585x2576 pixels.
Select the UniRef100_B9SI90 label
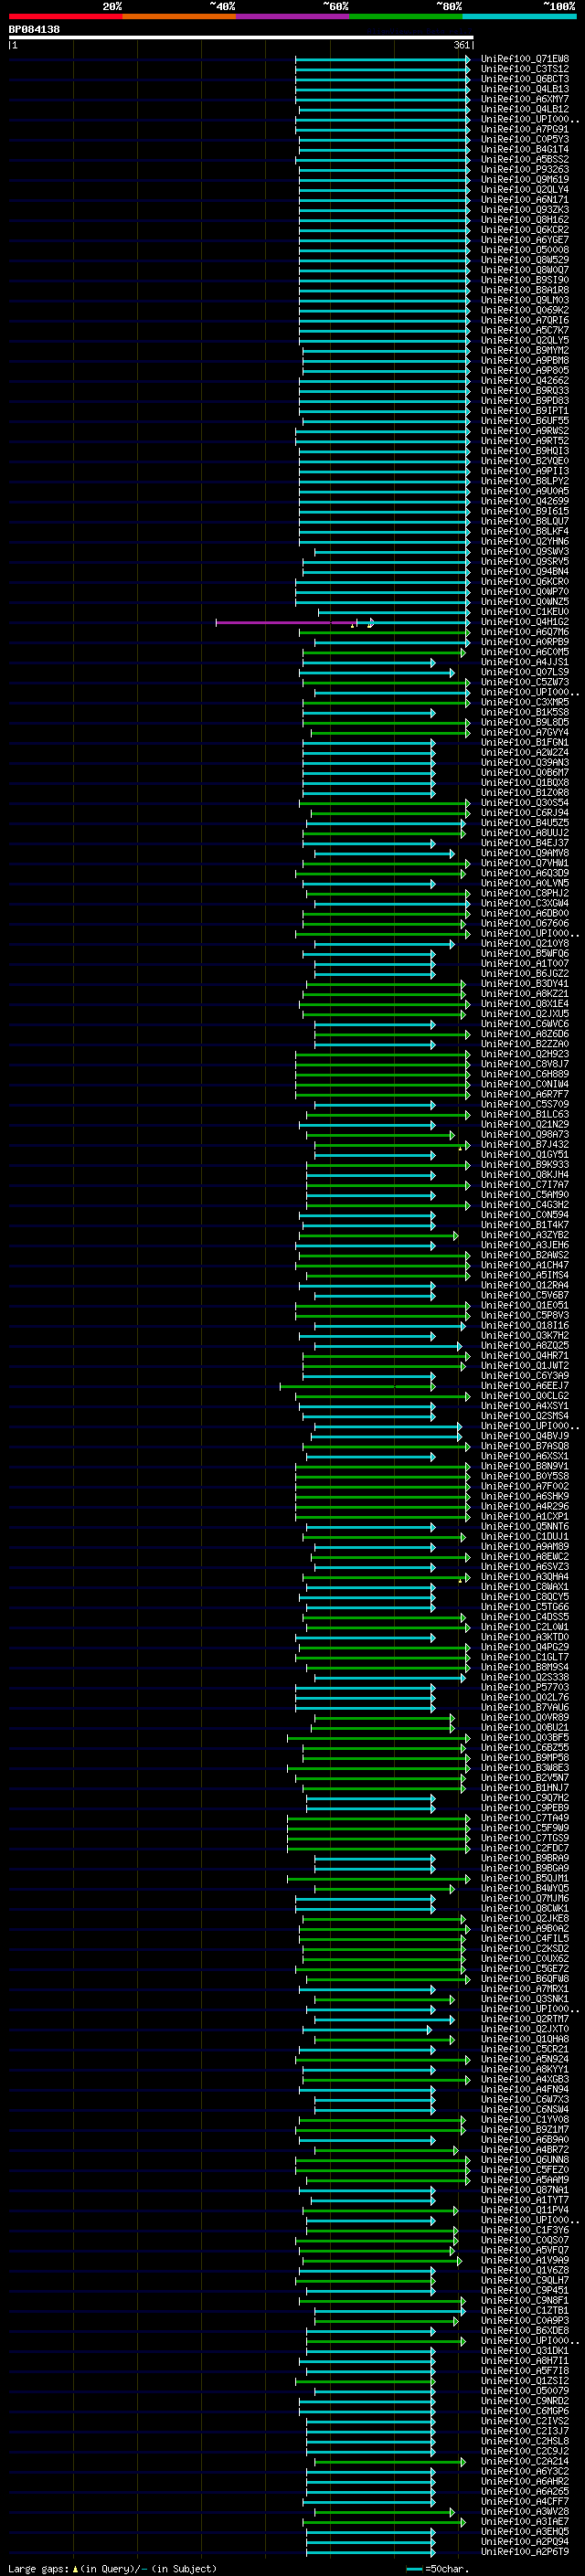click(x=525, y=280)
